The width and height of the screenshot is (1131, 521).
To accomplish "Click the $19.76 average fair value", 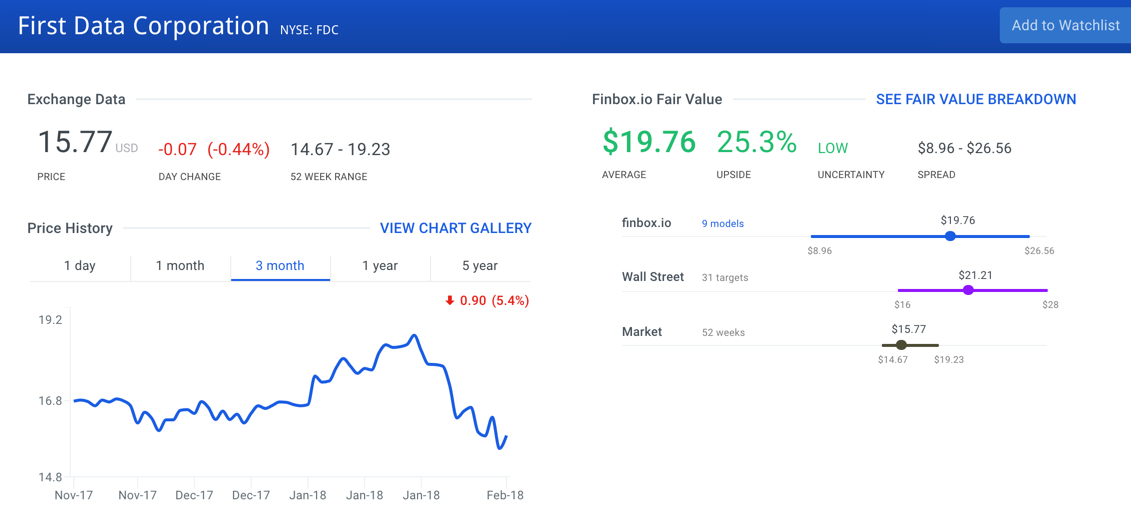I will pyautogui.click(x=648, y=143).
